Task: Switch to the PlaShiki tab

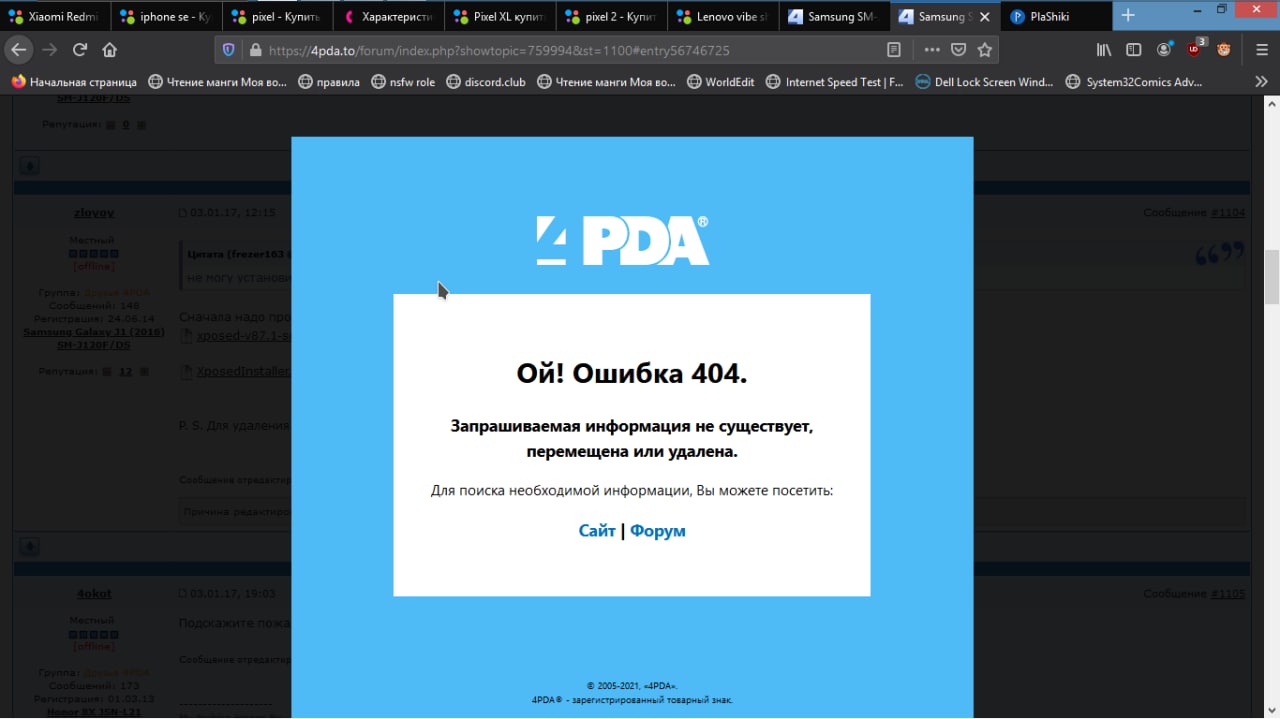Action: point(1055,16)
